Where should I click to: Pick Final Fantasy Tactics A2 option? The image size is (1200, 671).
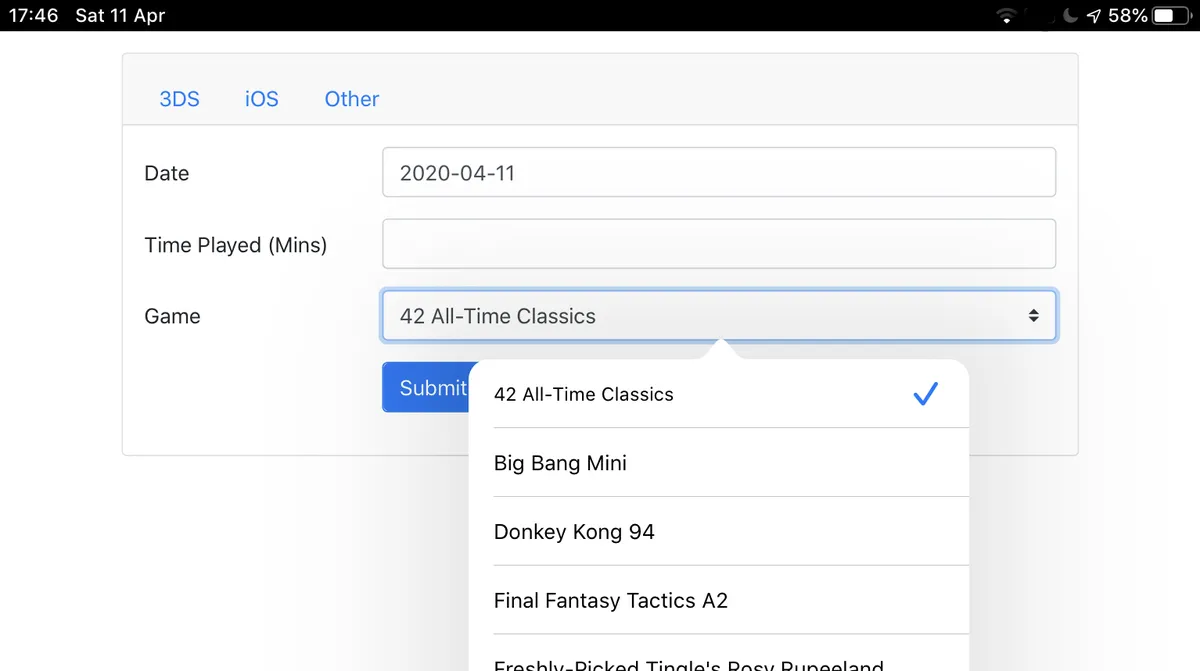[718, 601]
